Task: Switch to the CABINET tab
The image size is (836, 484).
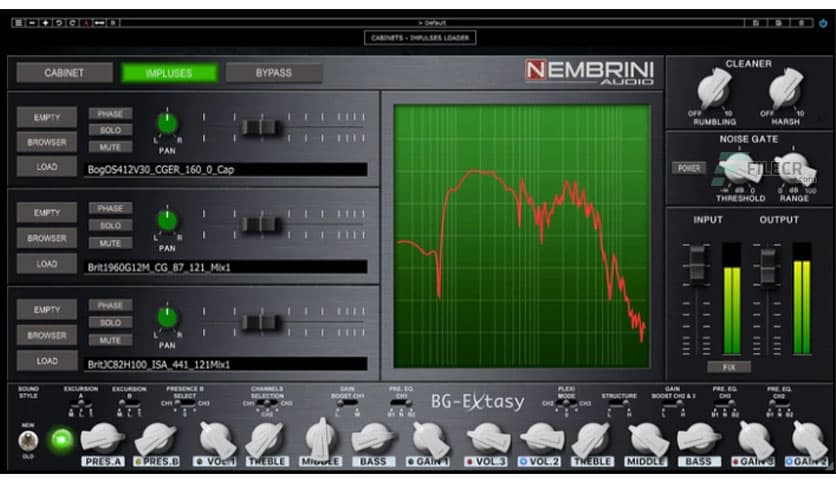Action: (x=64, y=73)
